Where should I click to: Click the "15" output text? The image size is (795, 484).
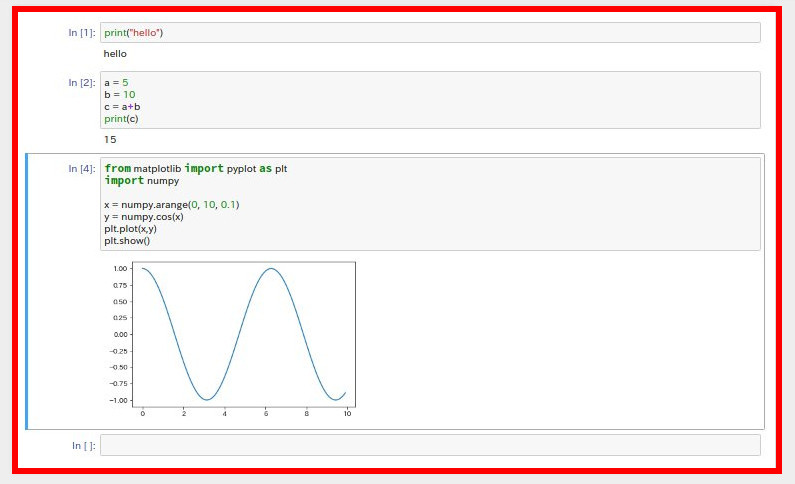(110, 139)
